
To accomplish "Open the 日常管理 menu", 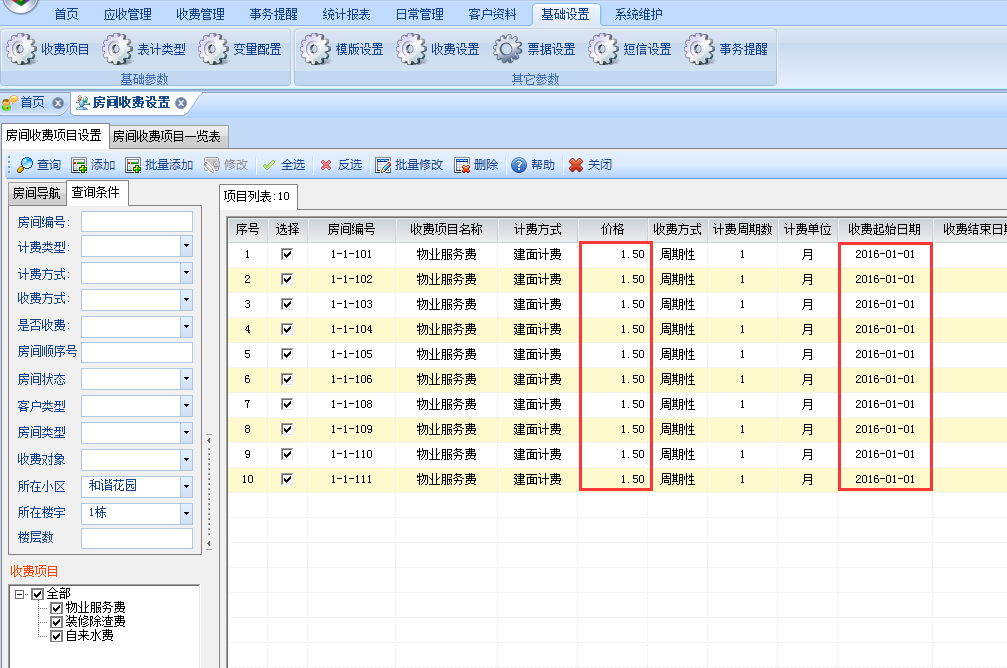I will 419,14.
